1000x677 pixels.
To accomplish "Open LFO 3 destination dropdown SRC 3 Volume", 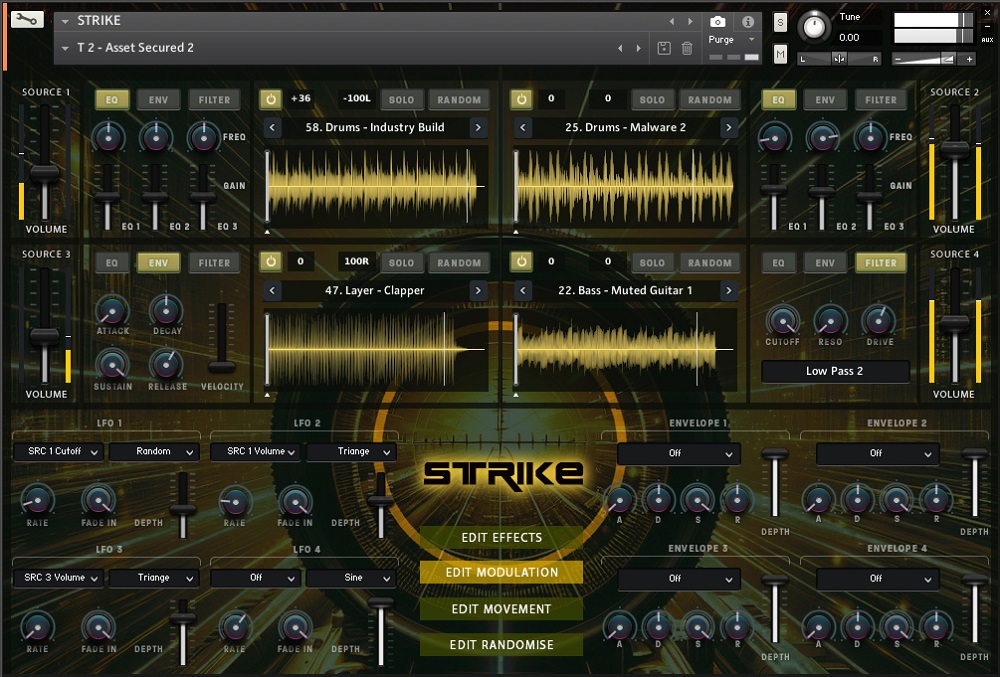I will (x=58, y=578).
